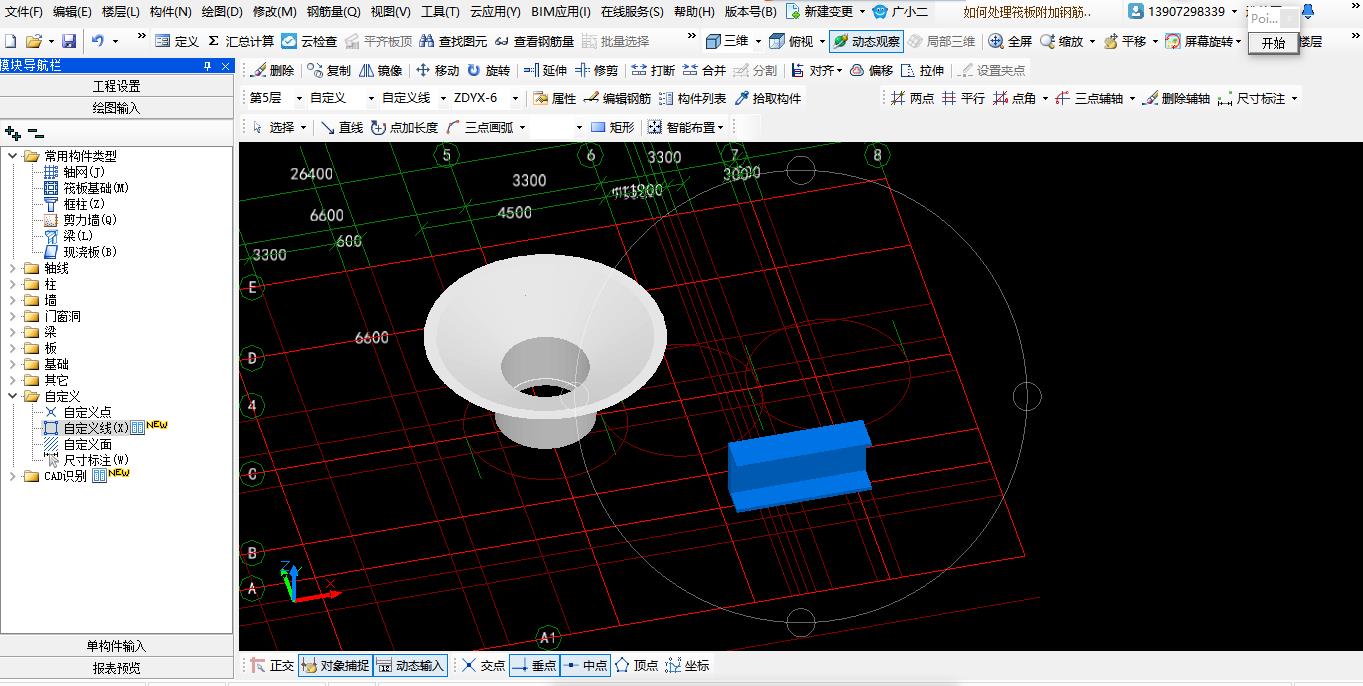This screenshot has height=686, width=1363.
Task: Click 编辑钢筋 edit rebar
Action: pos(617,99)
